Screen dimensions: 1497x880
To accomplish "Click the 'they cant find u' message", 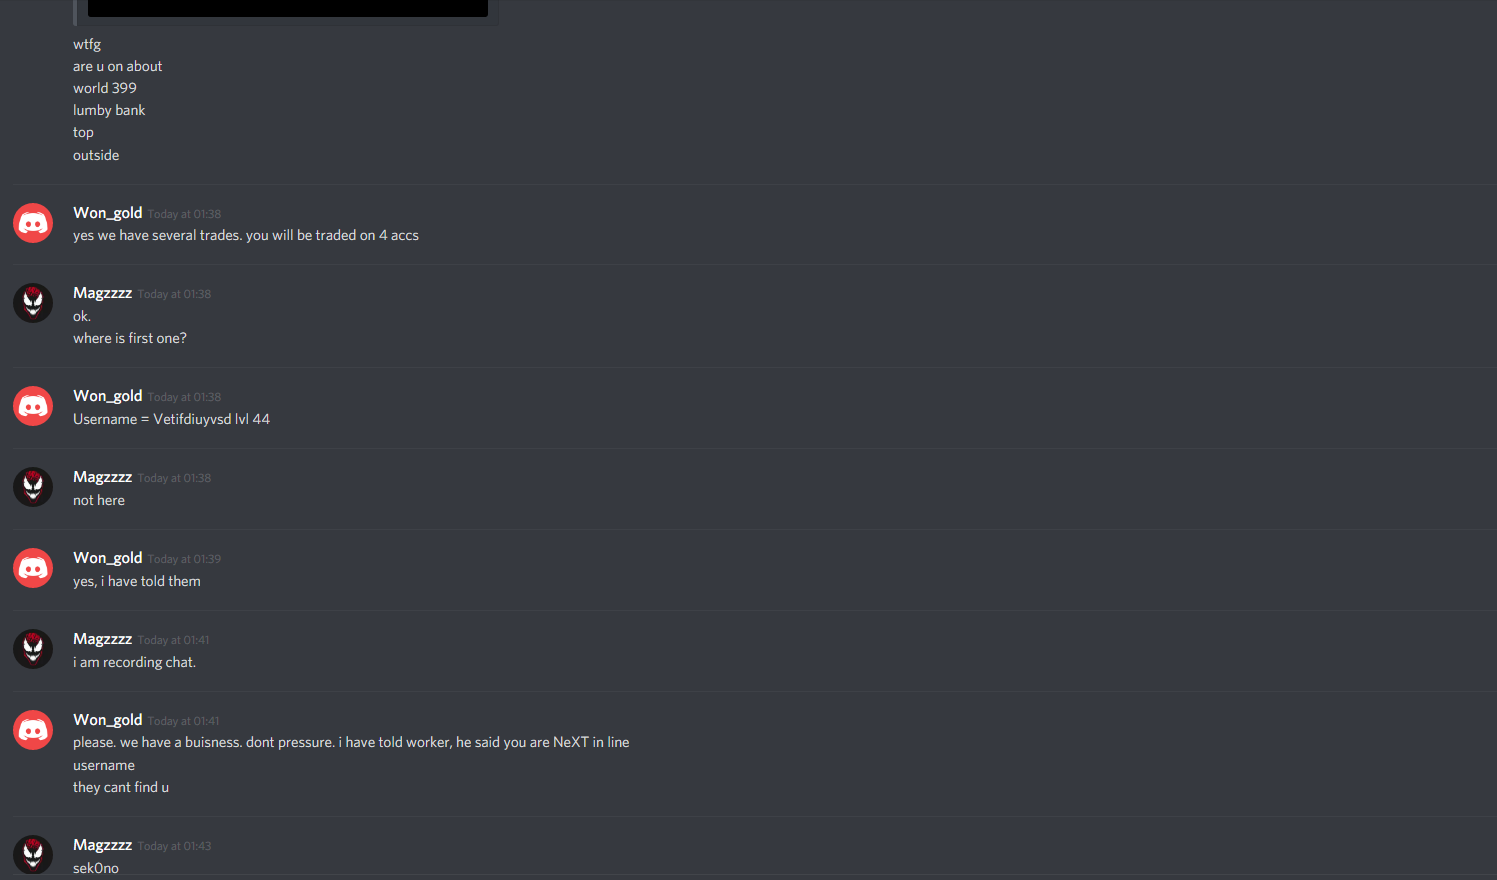I will 121,787.
